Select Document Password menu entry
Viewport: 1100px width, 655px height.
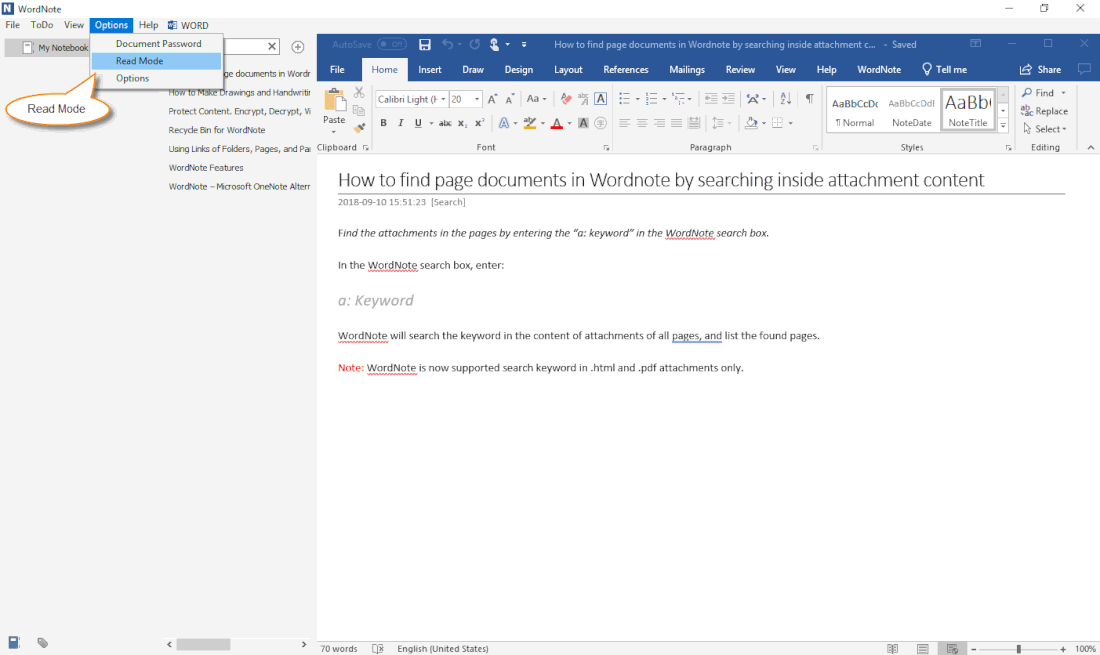pyautogui.click(x=159, y=43)
